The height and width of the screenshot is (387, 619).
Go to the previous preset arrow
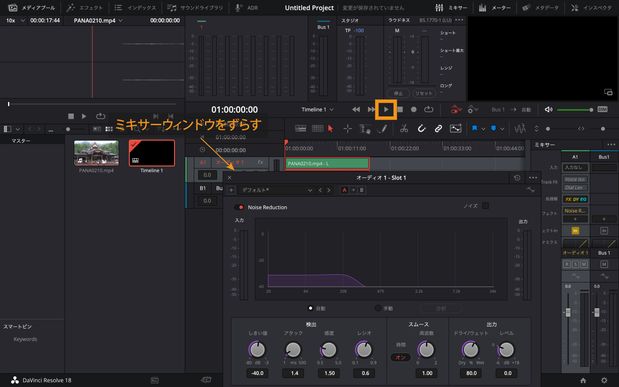[x=320, y=190]
